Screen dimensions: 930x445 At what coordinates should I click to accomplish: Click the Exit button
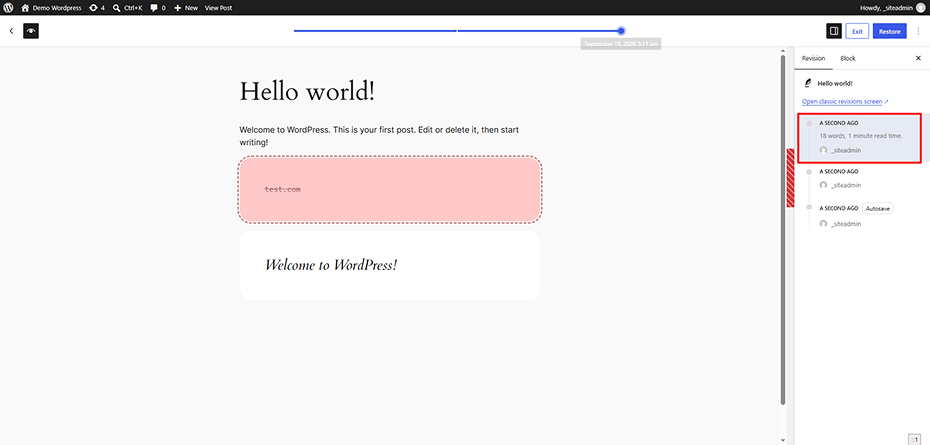tap(857, 31)
